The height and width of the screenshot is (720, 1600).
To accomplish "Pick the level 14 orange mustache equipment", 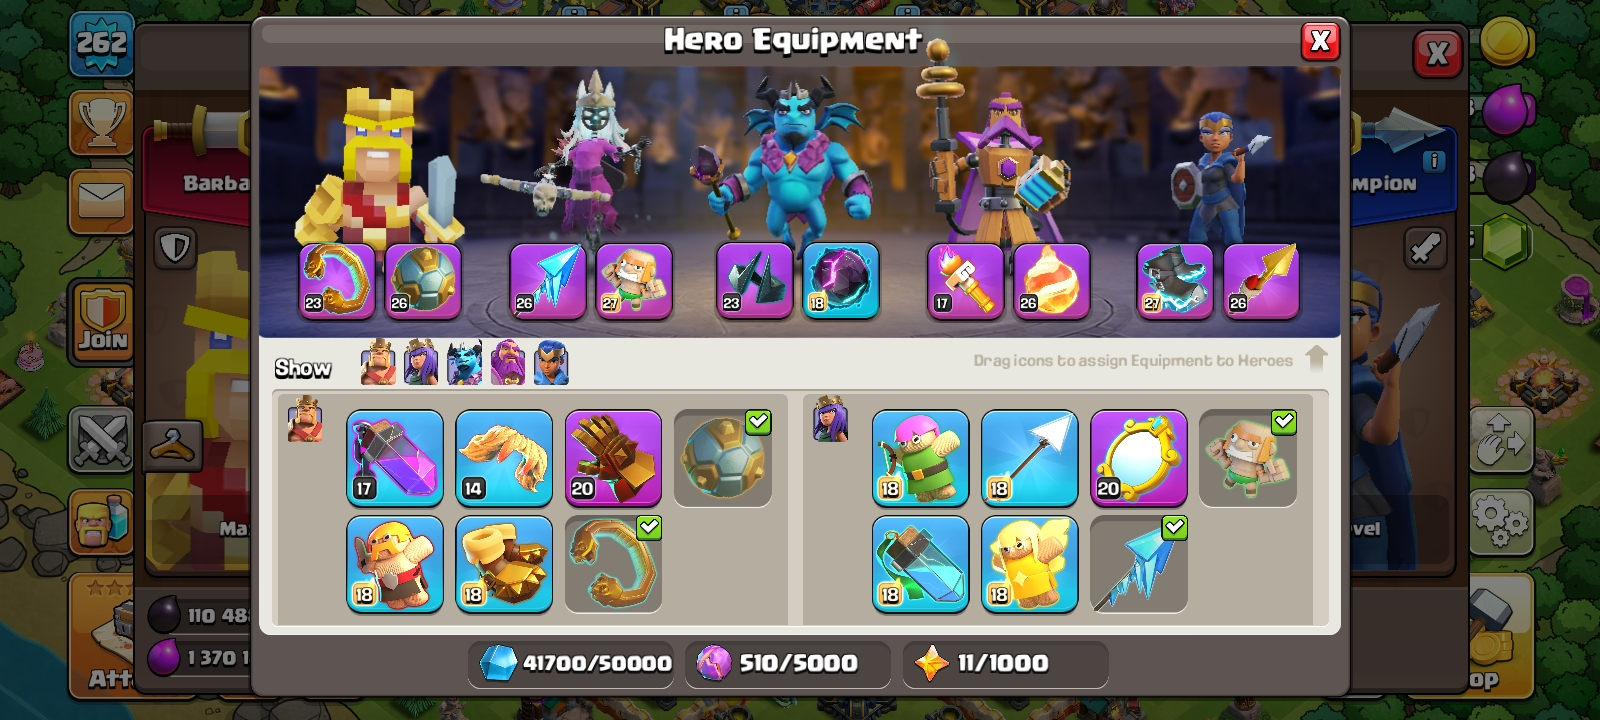I will pos(504,458).
